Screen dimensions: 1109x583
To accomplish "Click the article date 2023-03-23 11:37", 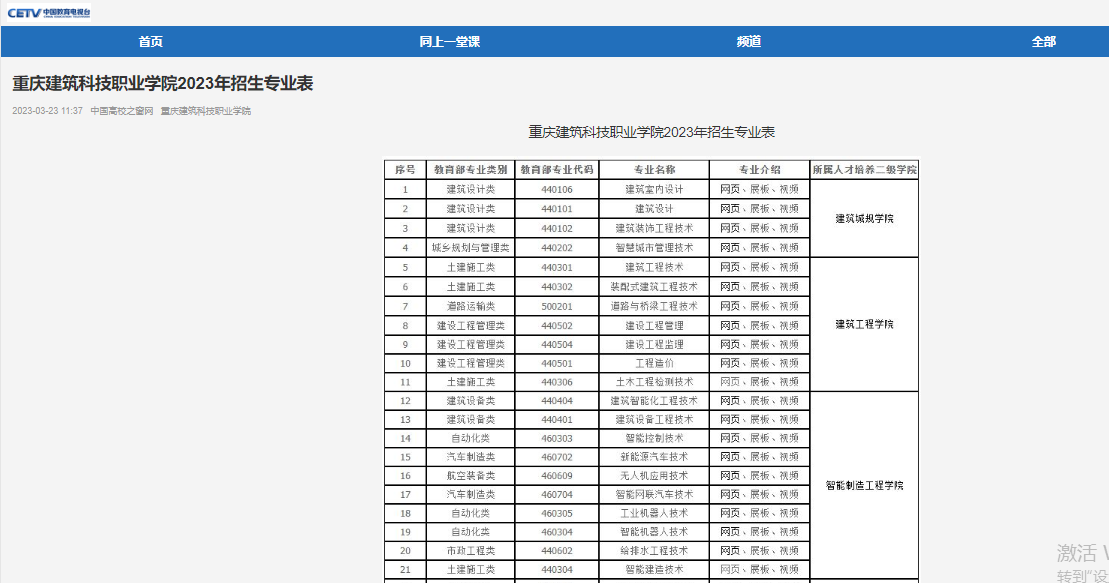I will tap(47, 111).
